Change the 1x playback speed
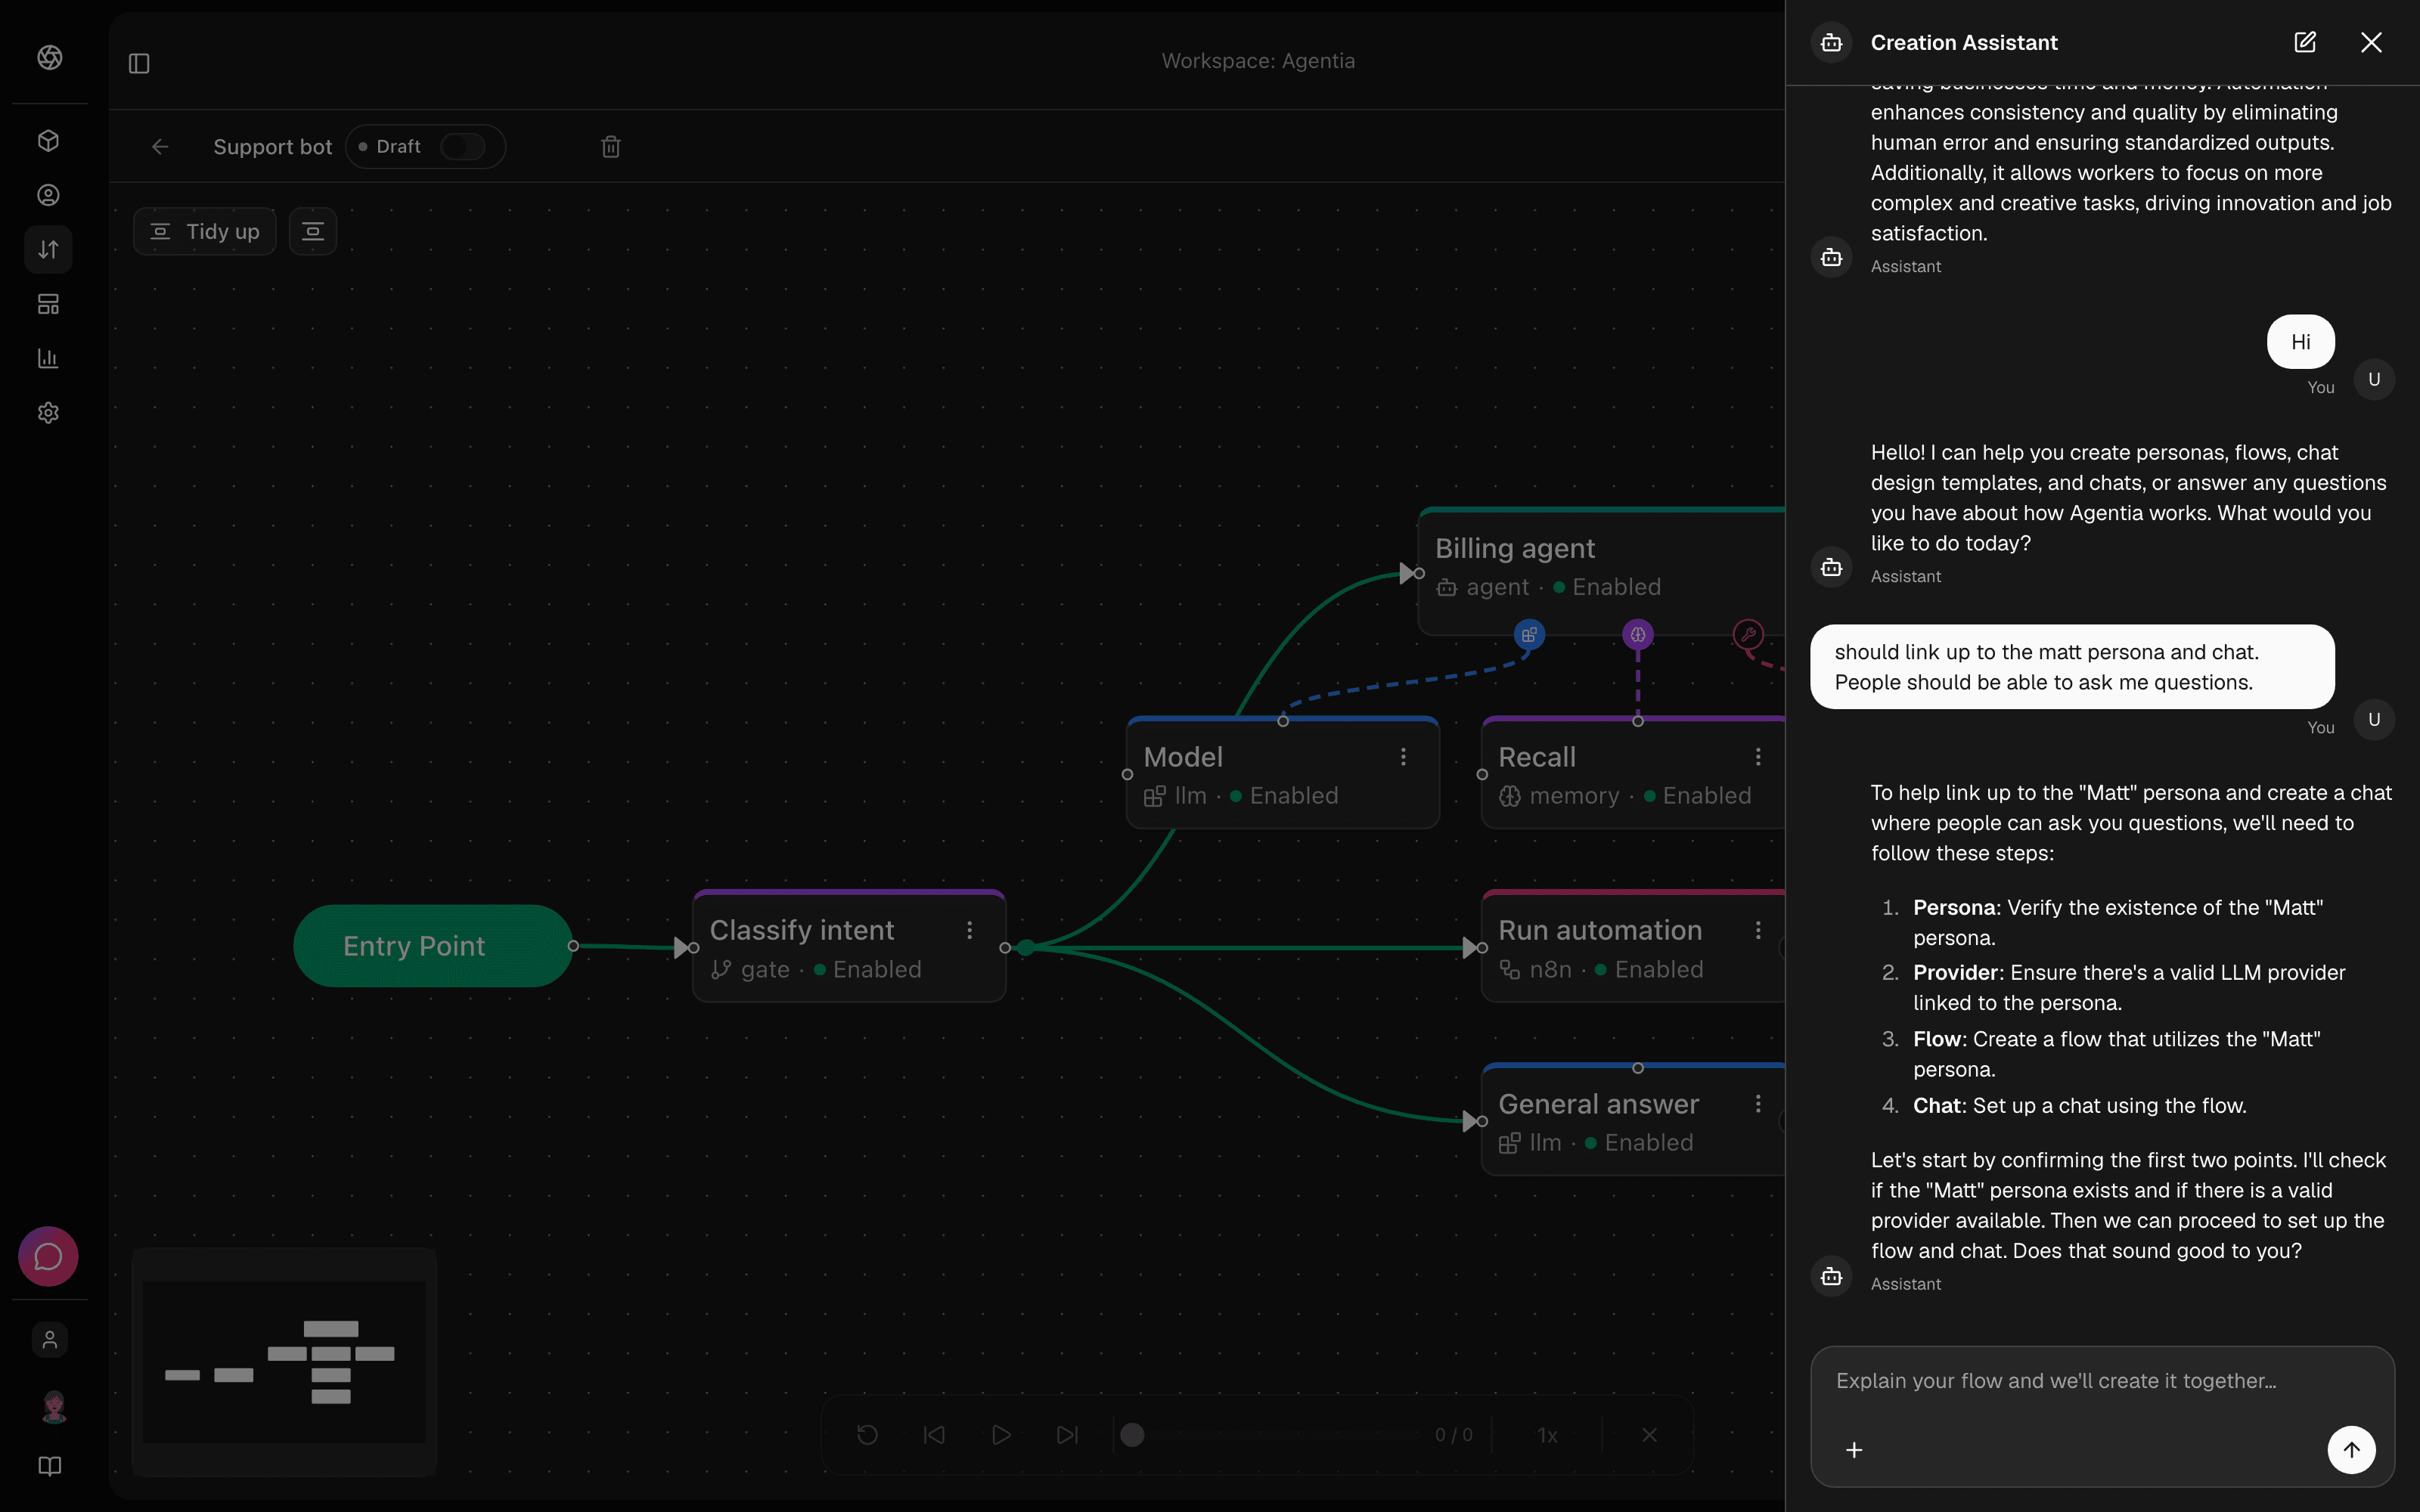Image resolution: width=2420 pixels, height=1512 pixels. tap(1547, 1435)
